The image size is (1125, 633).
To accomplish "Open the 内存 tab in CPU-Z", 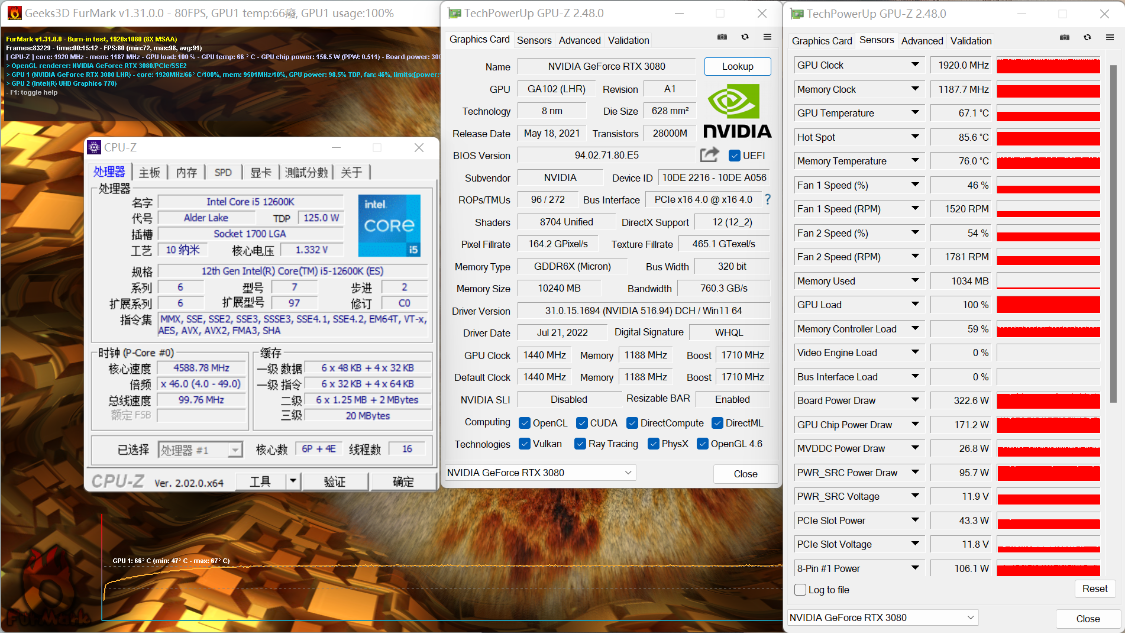I will 186,172.
